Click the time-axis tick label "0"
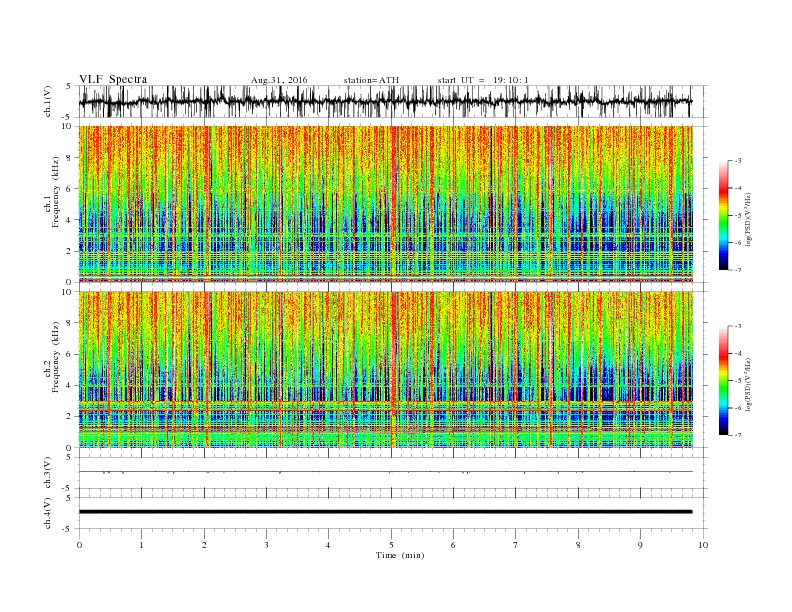This screenshot has height=612, width=792. [79, 545]
